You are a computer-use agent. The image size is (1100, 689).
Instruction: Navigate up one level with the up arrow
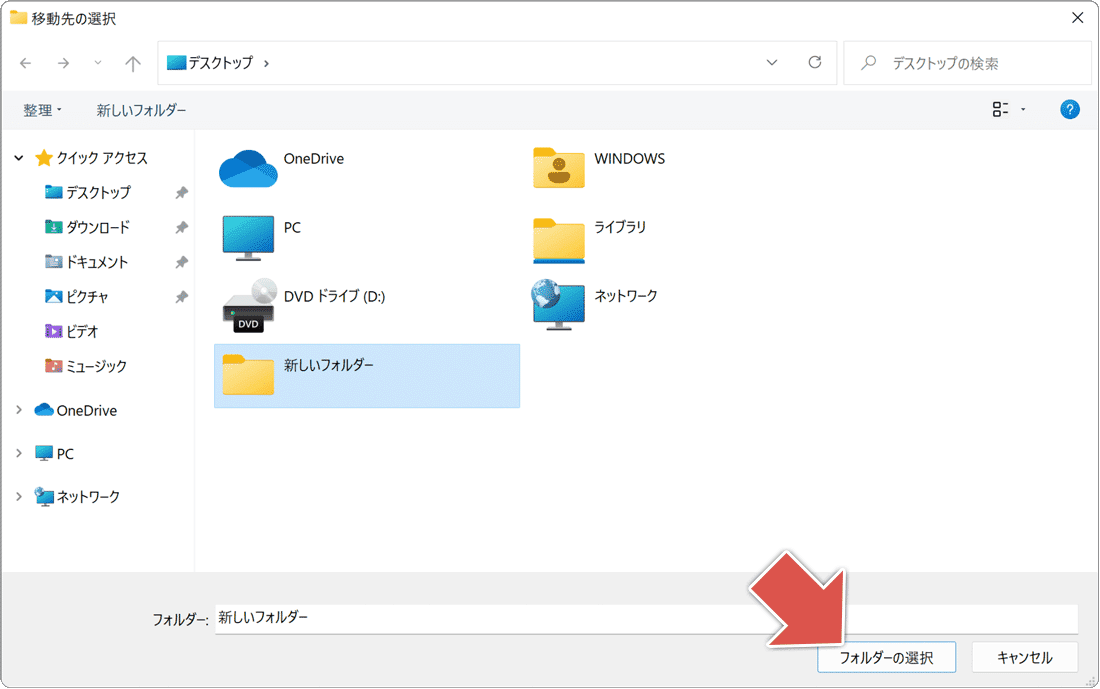tap(132, 62)
